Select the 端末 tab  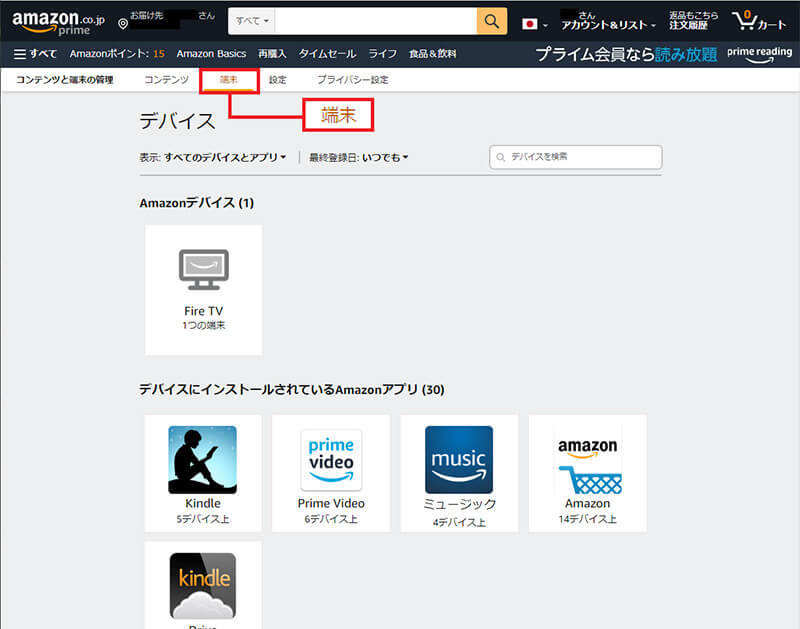pos(229,80)
